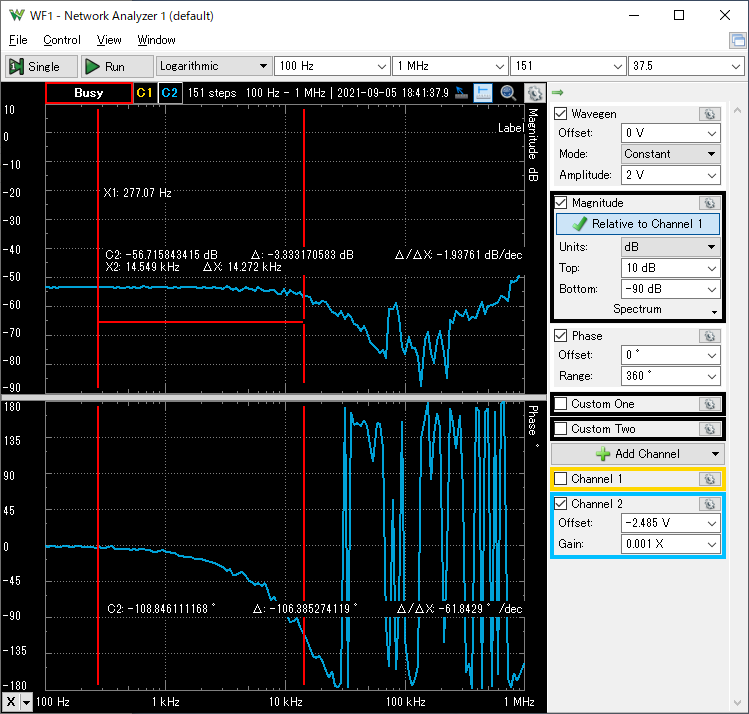Image resolution: width=749 pixels, height=714 pixels.
Task: Open the Control menu
Action: [62, 40]
